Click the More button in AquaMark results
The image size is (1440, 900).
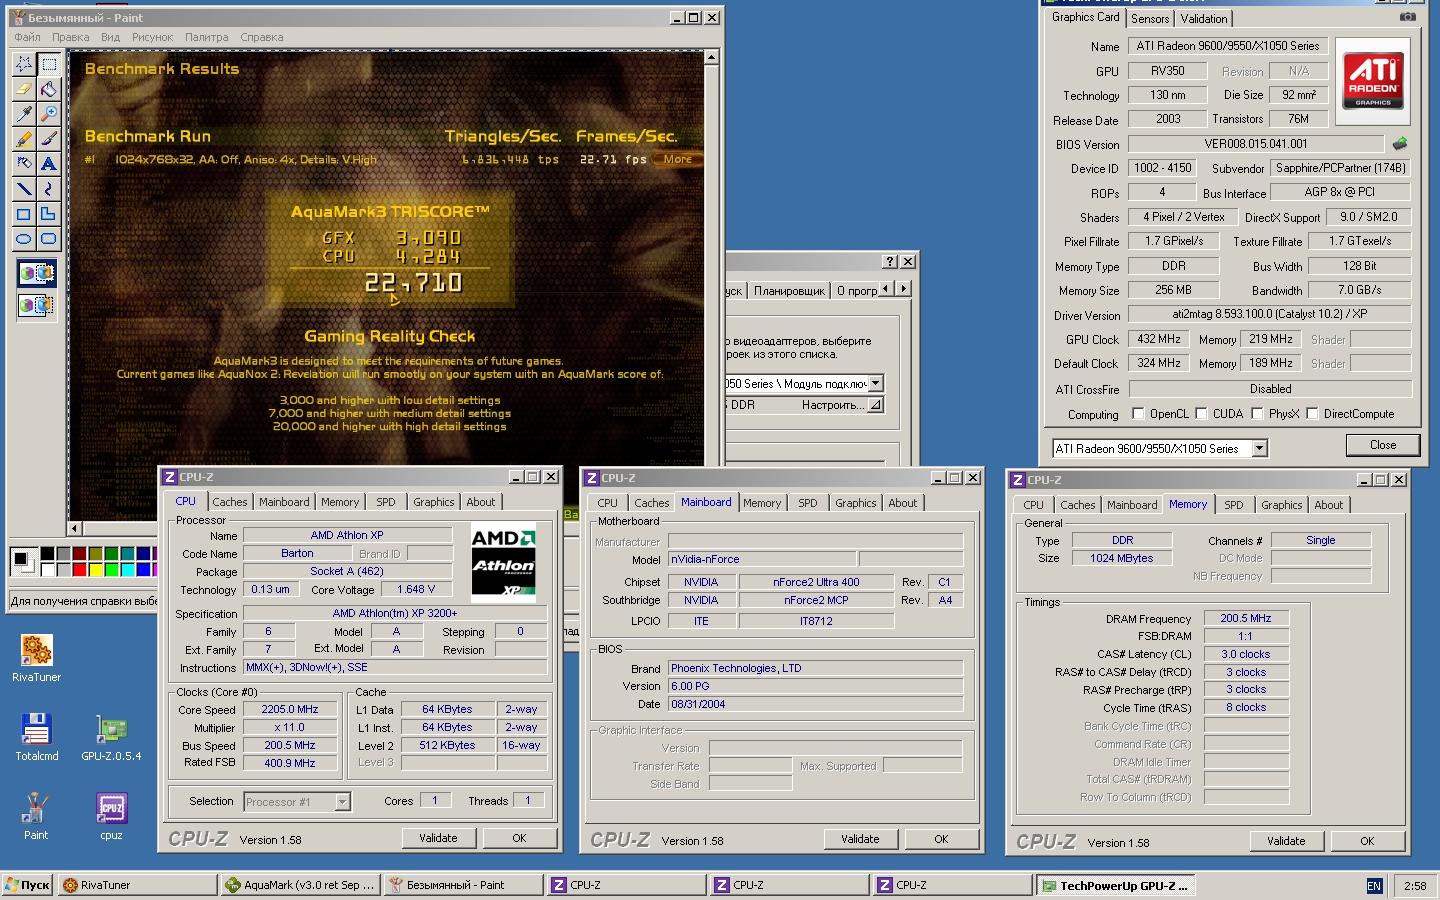point(677,159)
